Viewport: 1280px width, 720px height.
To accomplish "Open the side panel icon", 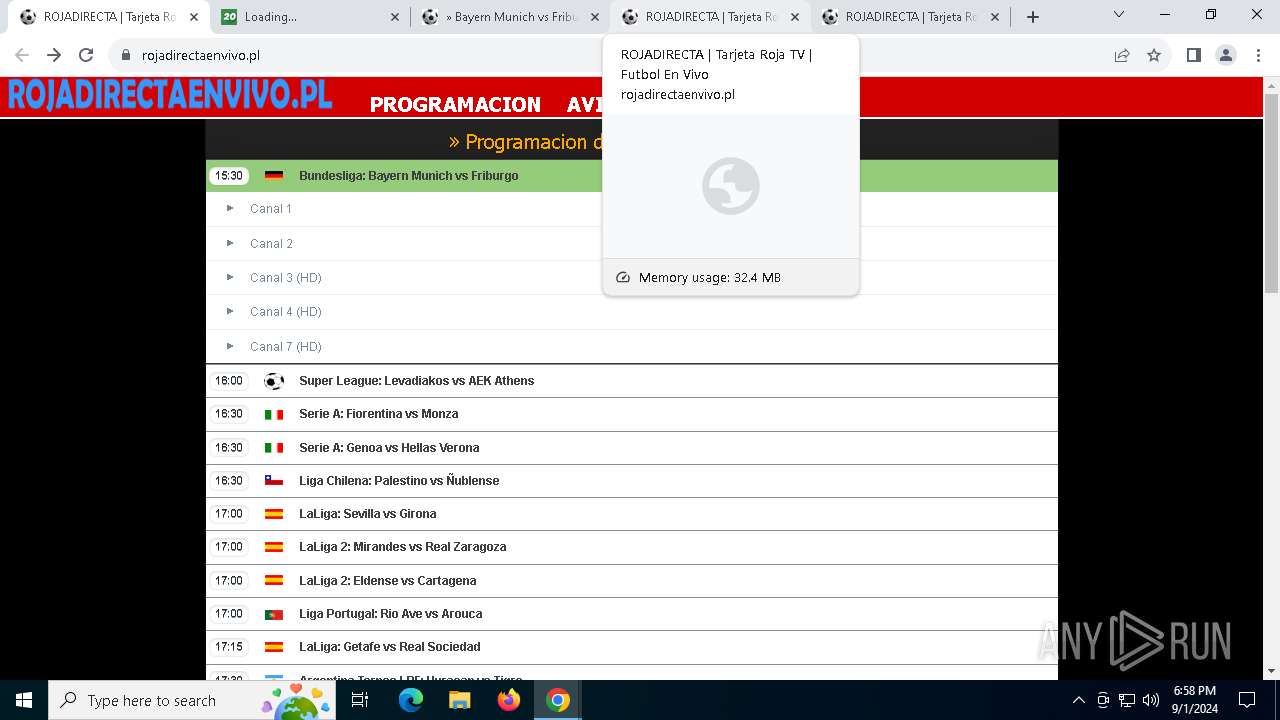I will click(x=1193, y=55).
